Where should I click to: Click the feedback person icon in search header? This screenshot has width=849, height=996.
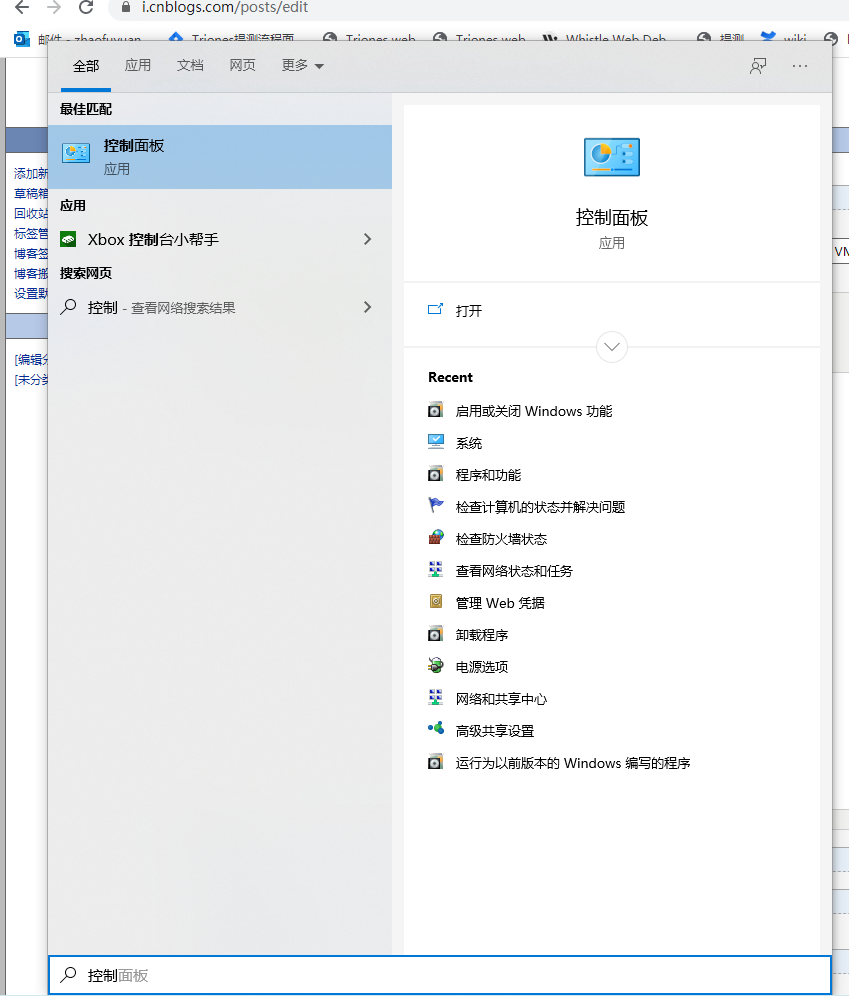758,66
